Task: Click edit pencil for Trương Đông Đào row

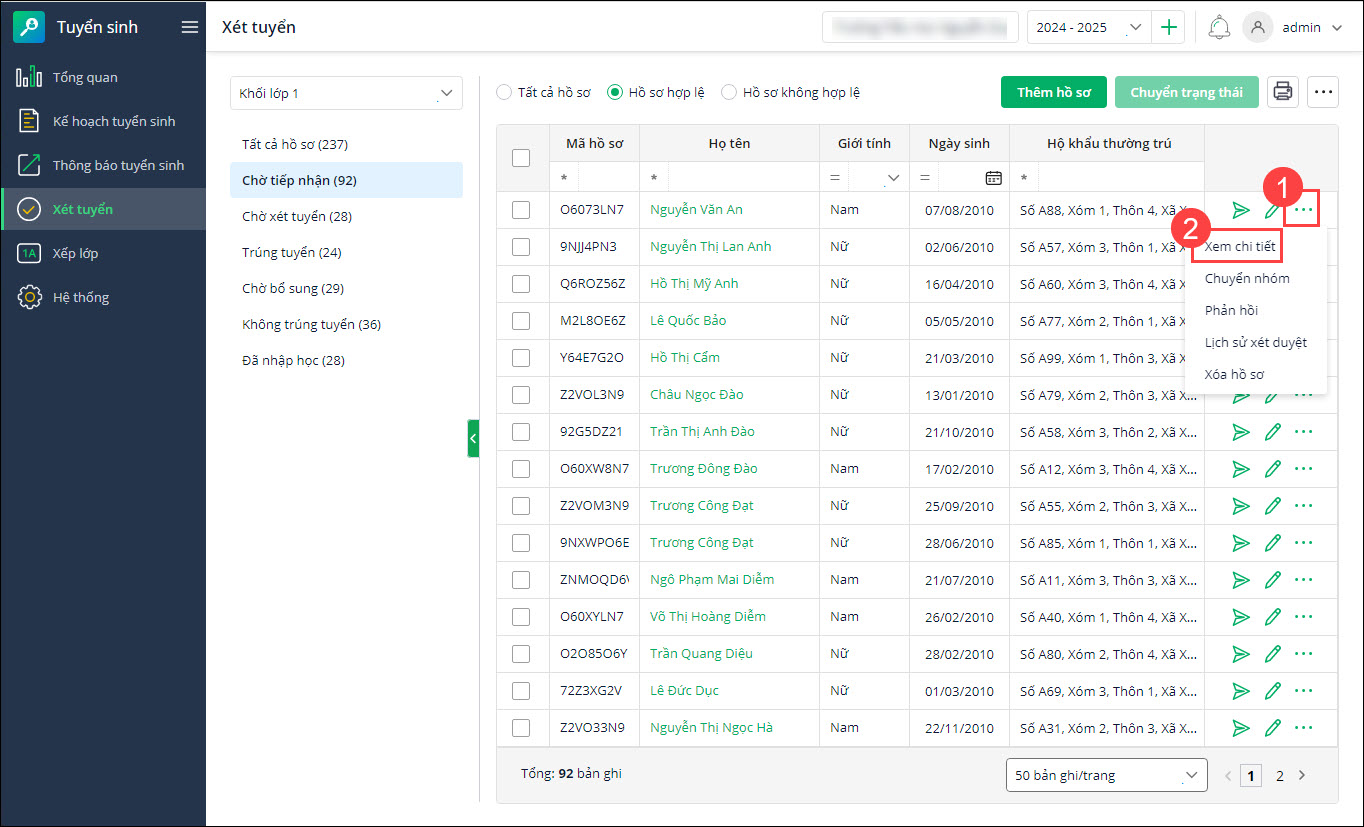Action: (x=1272, y=469)
